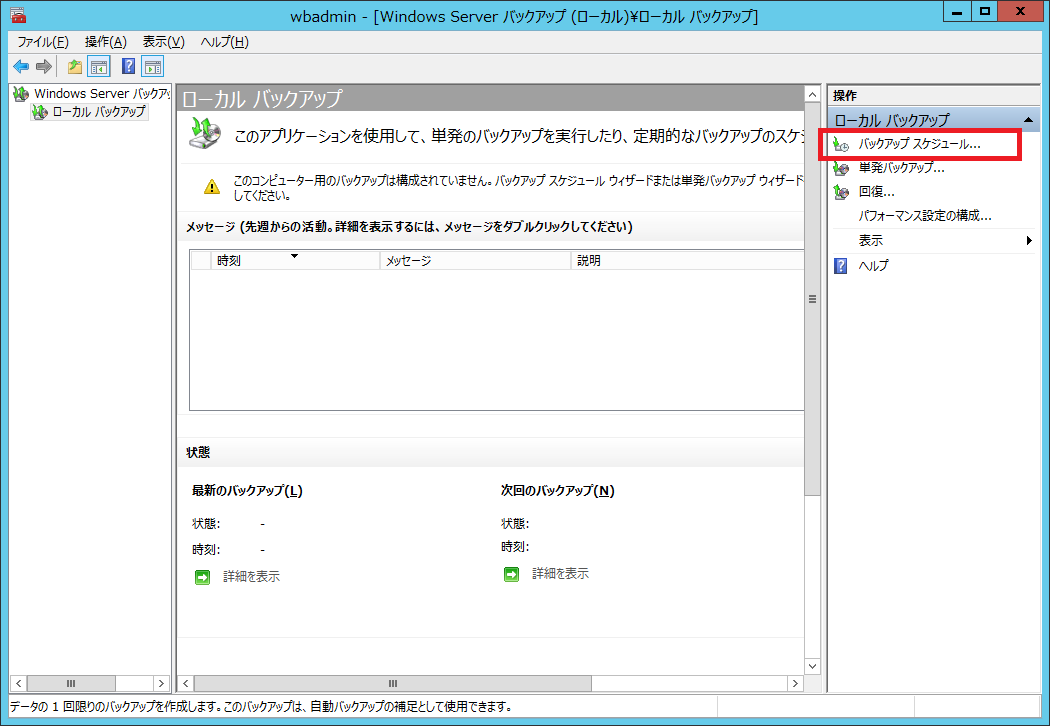Click the green arrow under 次回のバックアップ
The height and width of the screenshot is (726, 1050).
tap(511, 574)
